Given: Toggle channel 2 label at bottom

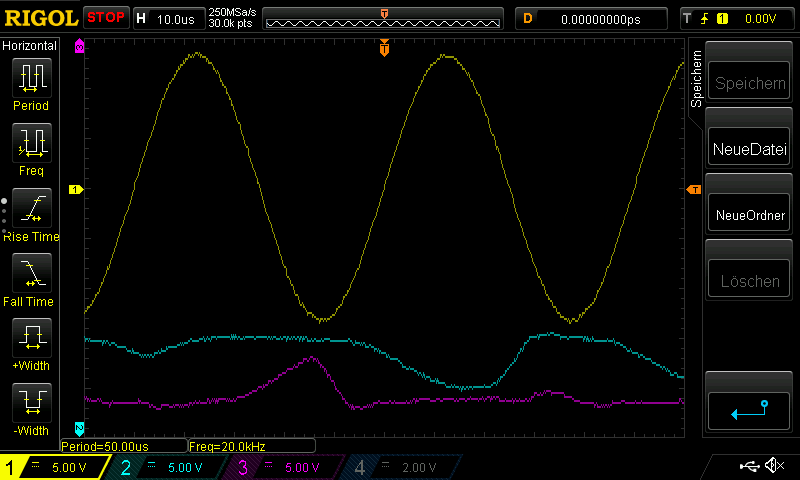Looking at the screenshot, I should coord(126,467).
